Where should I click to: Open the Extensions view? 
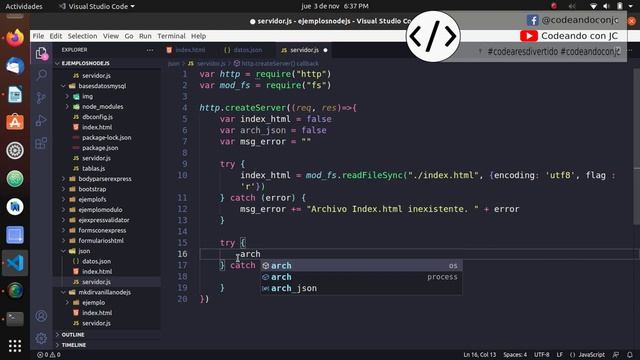[x=41, y=143]
